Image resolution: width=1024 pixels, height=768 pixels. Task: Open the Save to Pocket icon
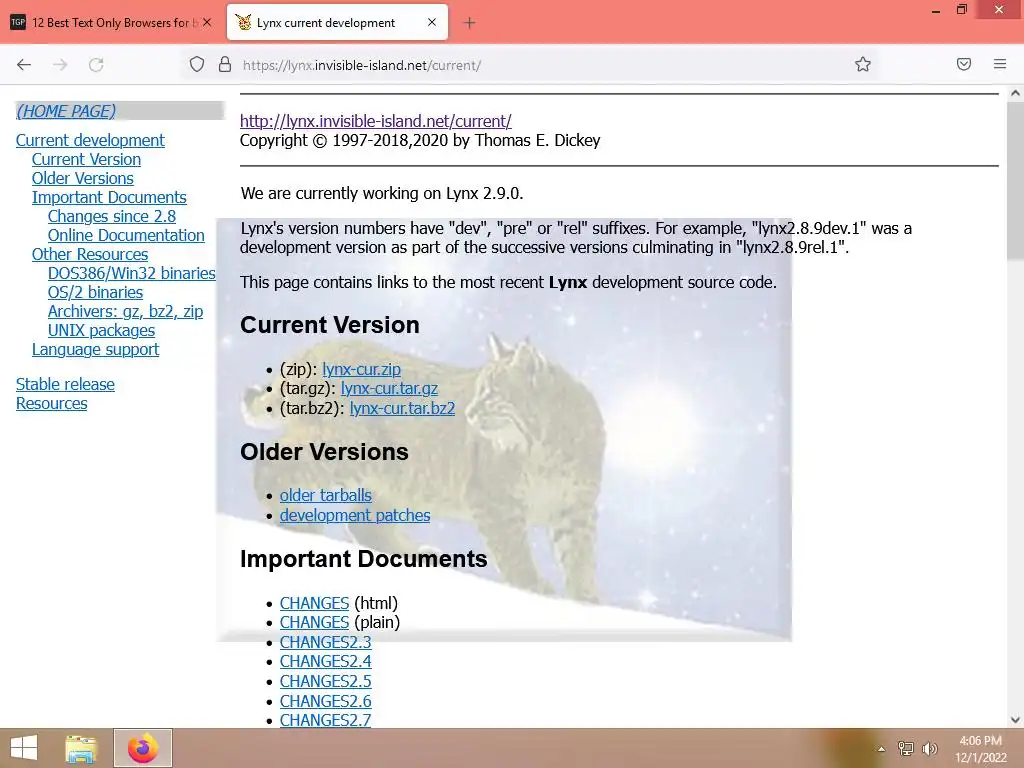[x=964, y=64]
